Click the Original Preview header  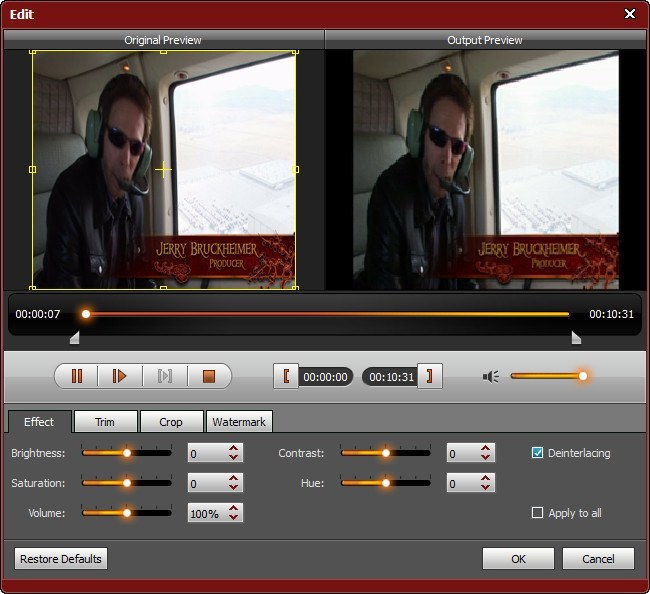[163, 40]
